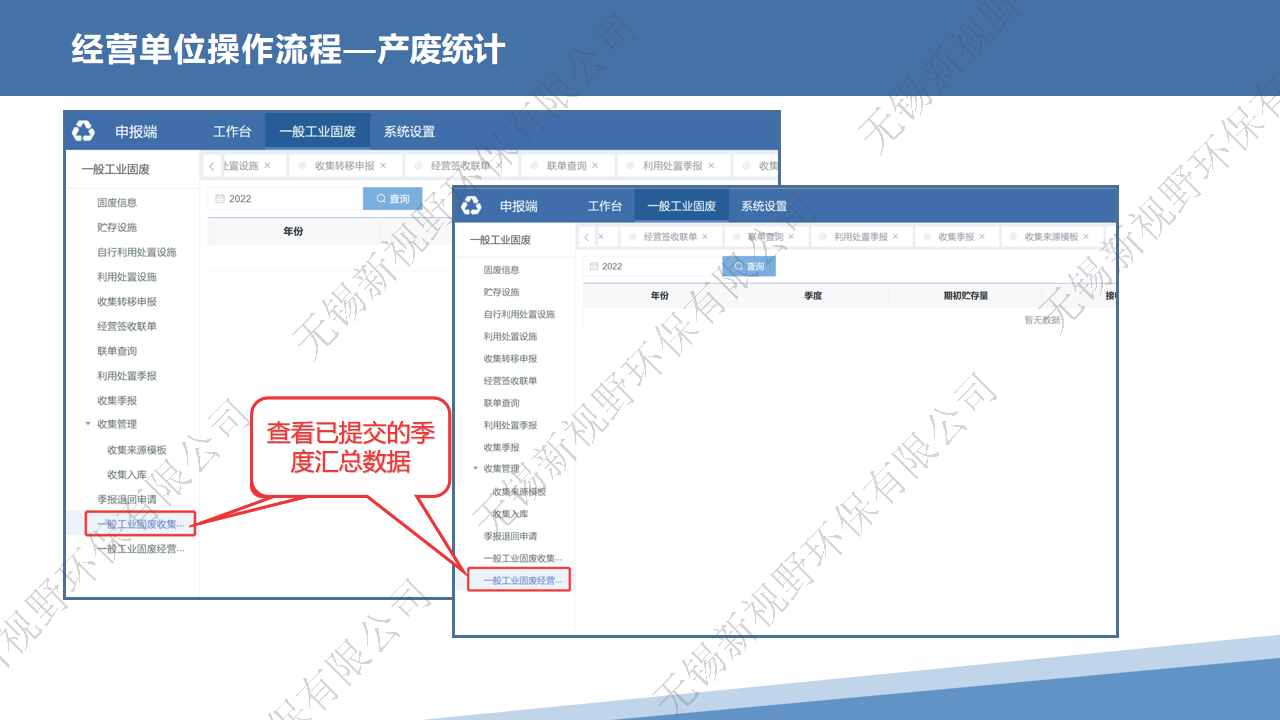Open 一般工业固废 top menu in the front window
Image resolution: width=1280 pixels, height=720 pixels.
click(x=681, y=206)
